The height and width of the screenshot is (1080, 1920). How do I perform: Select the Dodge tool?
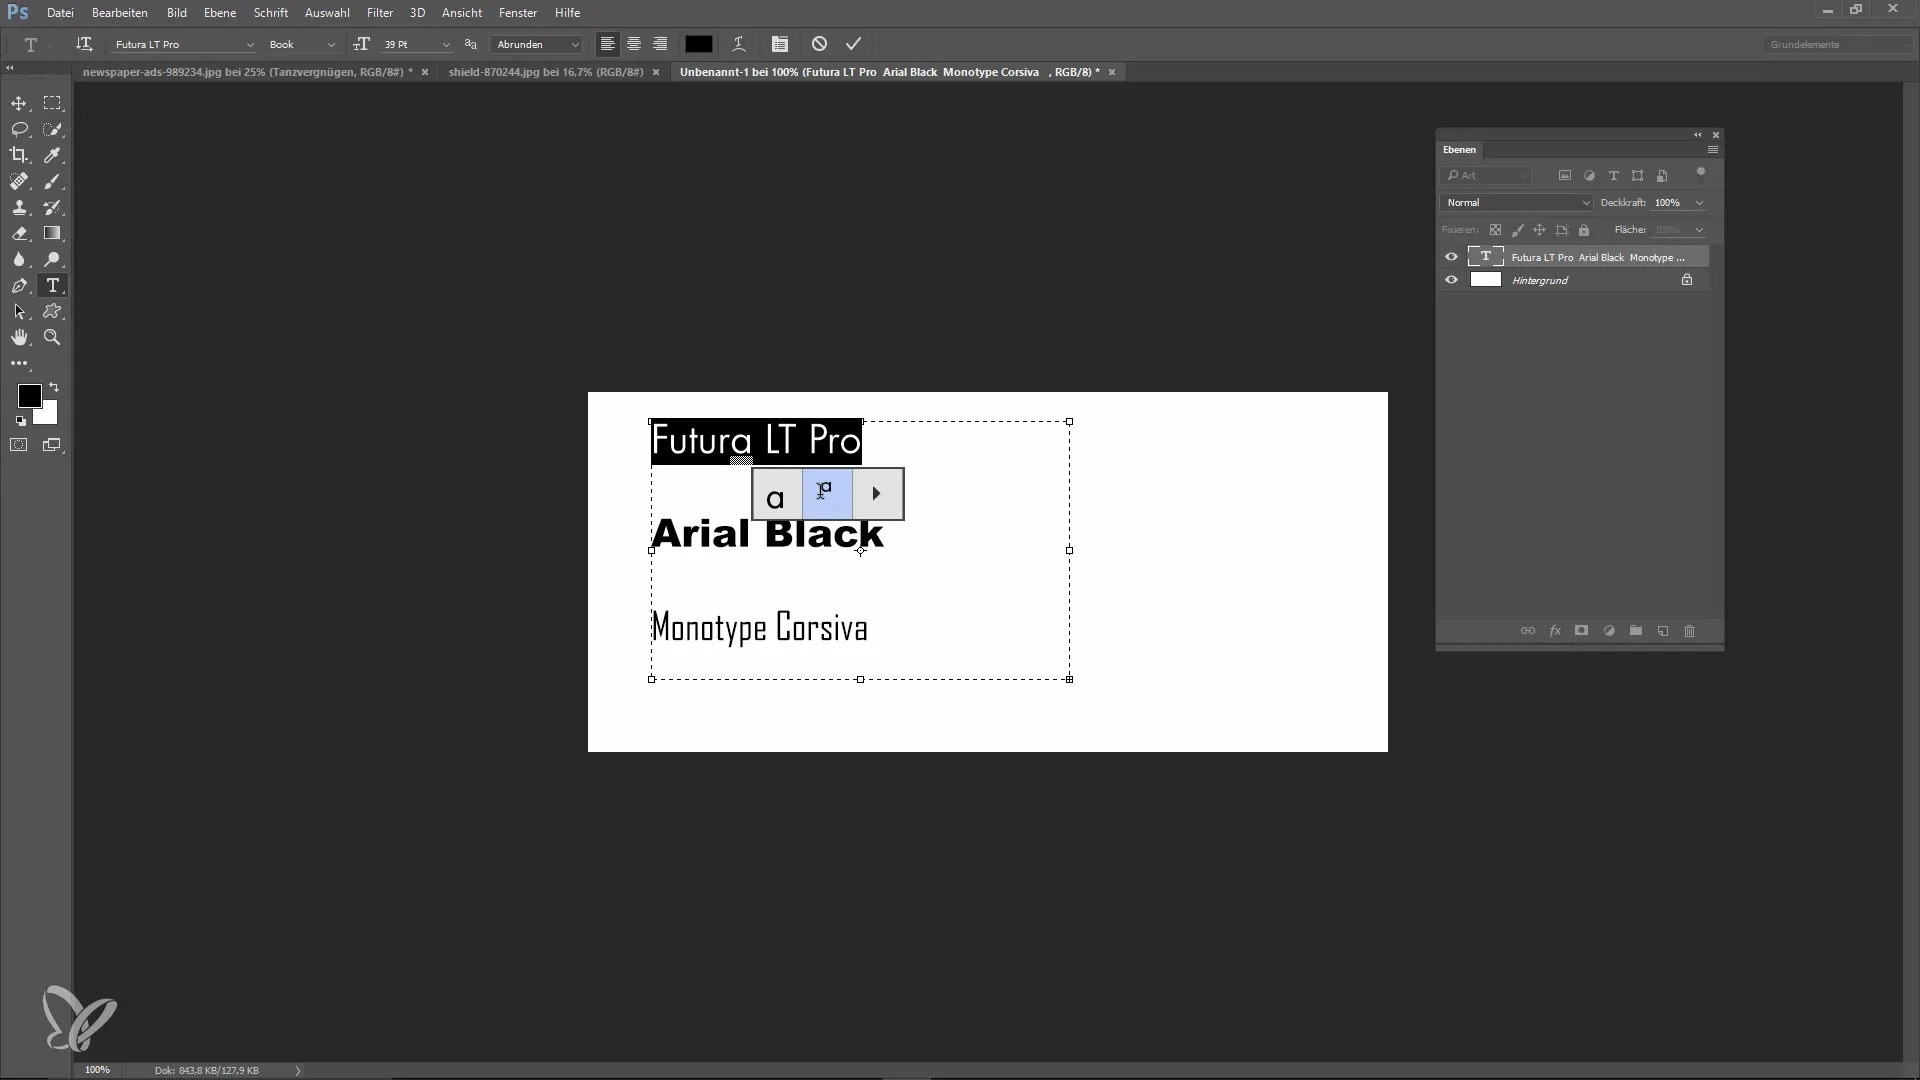point(52,259)
